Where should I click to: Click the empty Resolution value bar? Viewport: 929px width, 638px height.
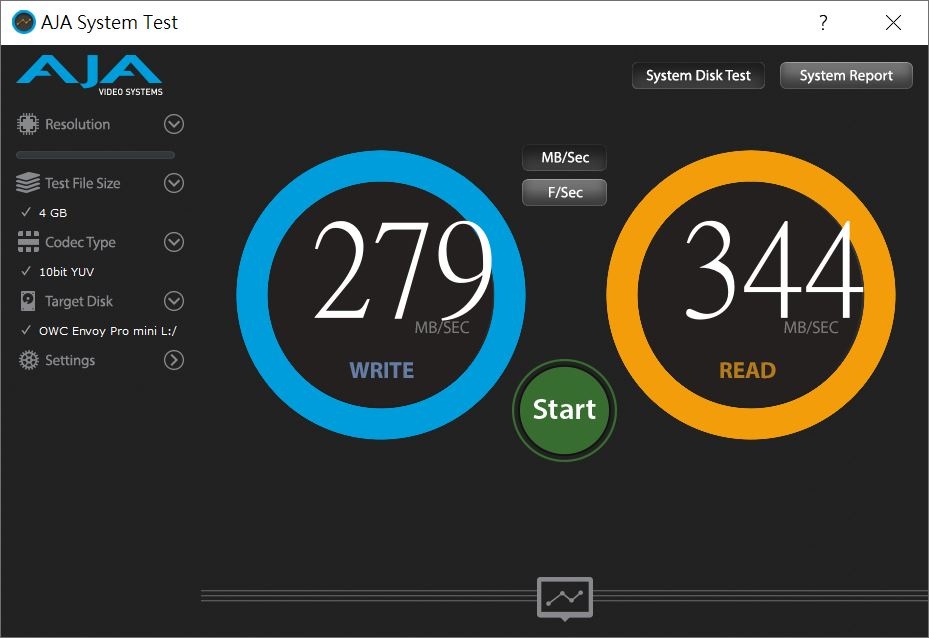[x=95, y=155]
